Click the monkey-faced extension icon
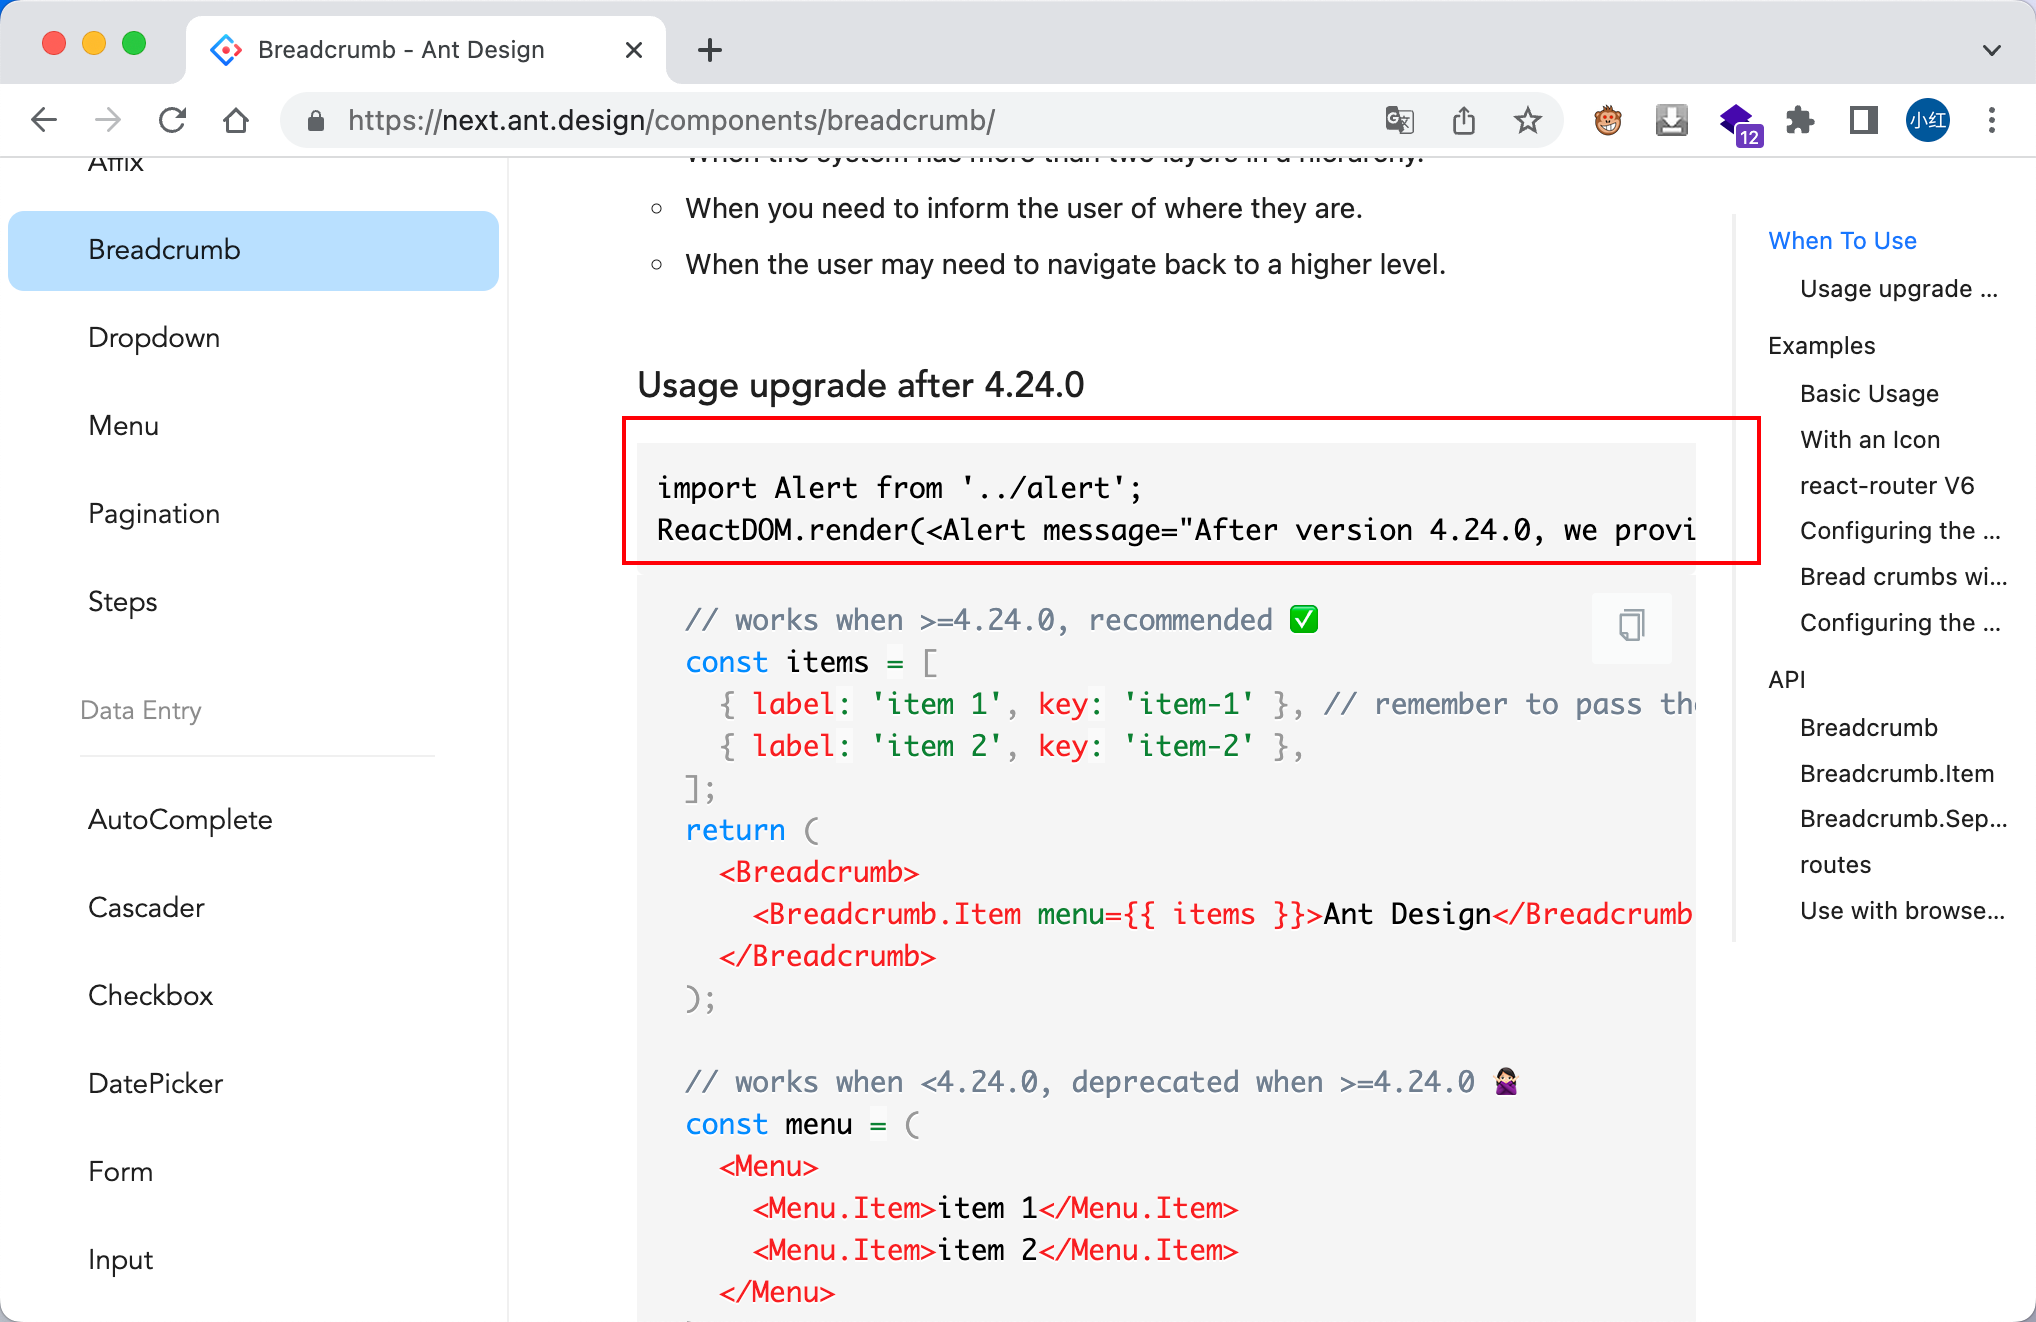The image size is (2036, 1322). coord(1605,120)
